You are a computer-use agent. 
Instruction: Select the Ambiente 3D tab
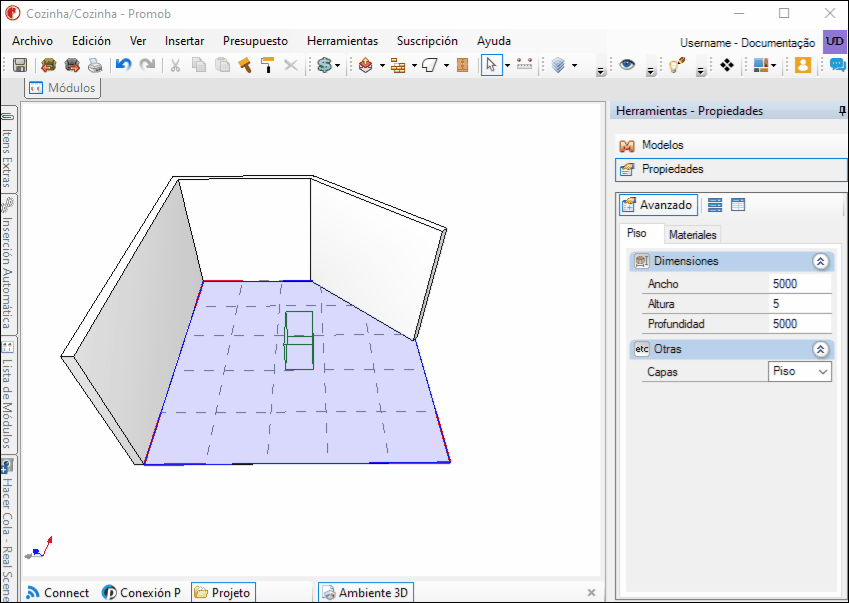[x=365, y=593]
